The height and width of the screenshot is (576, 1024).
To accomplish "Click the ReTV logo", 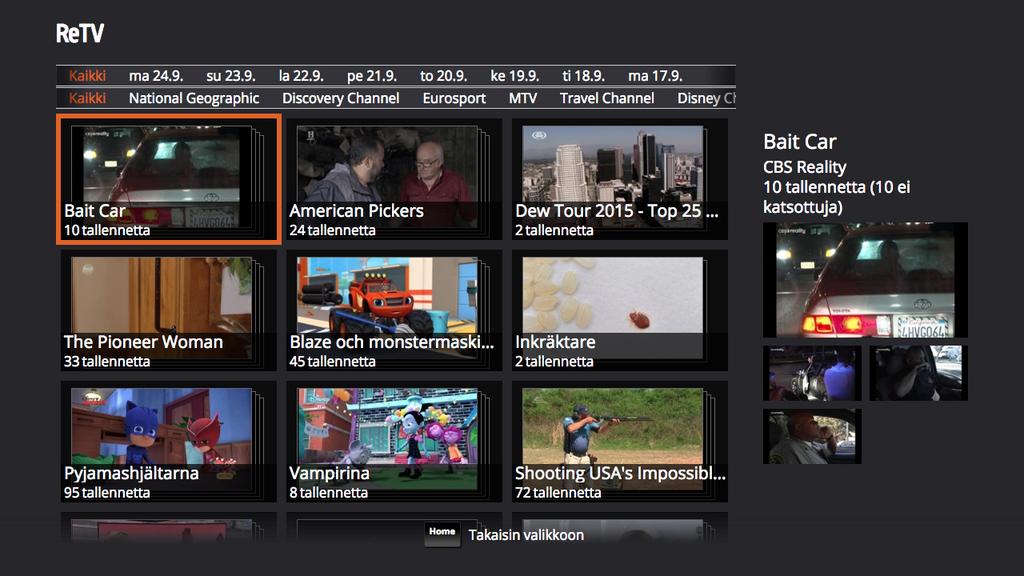I will [80, 33].
